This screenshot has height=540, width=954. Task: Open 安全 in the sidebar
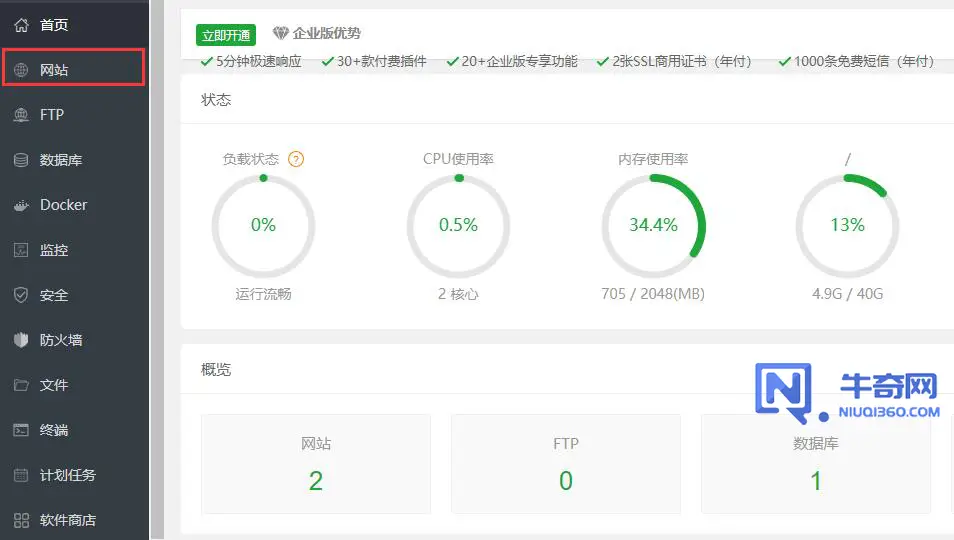tap(74, 295)
